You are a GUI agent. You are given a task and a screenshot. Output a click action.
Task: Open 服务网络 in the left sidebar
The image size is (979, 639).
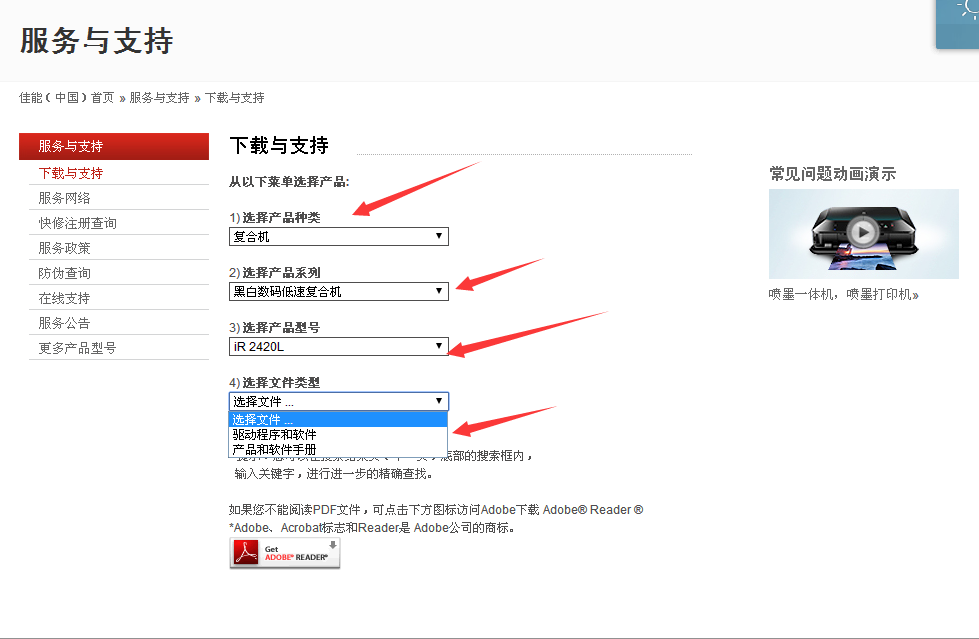pyautogui.click(x=64, y=198)
